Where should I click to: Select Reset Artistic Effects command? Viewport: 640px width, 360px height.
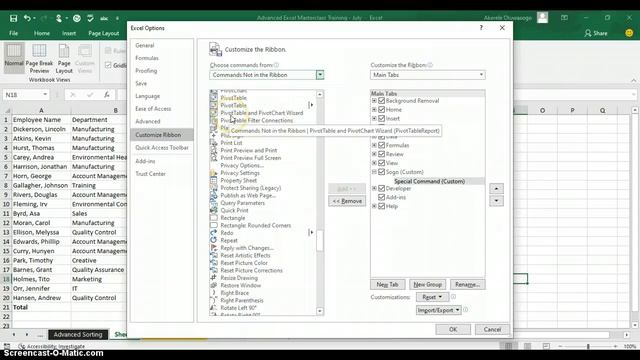tap(245, 256)
